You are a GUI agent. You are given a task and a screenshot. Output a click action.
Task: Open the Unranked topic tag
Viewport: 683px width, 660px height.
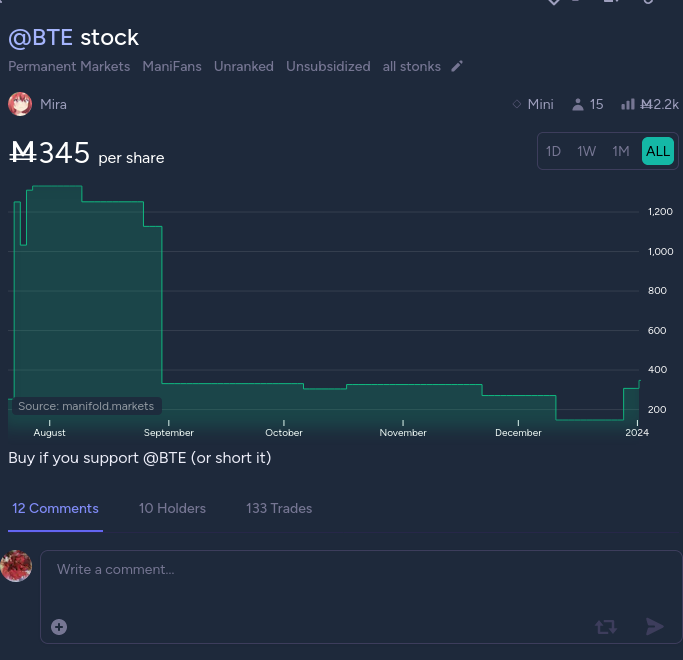coord(243,66)
